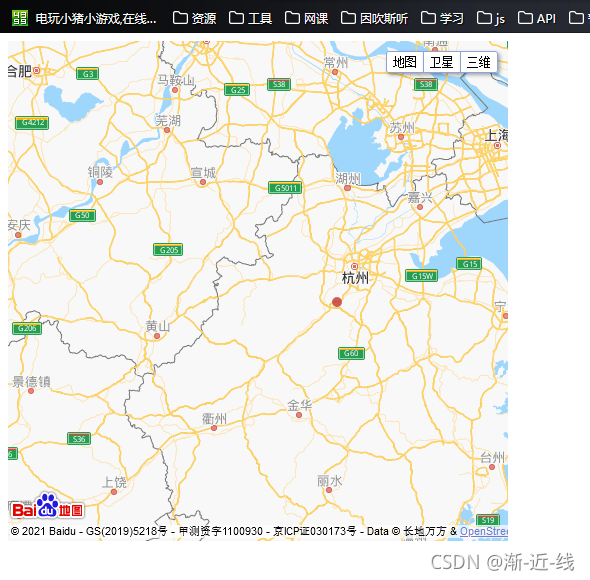Select the 常州 city label
Image resolution: width=590 pixels, height=580 pixels.
tap(336, 62)
